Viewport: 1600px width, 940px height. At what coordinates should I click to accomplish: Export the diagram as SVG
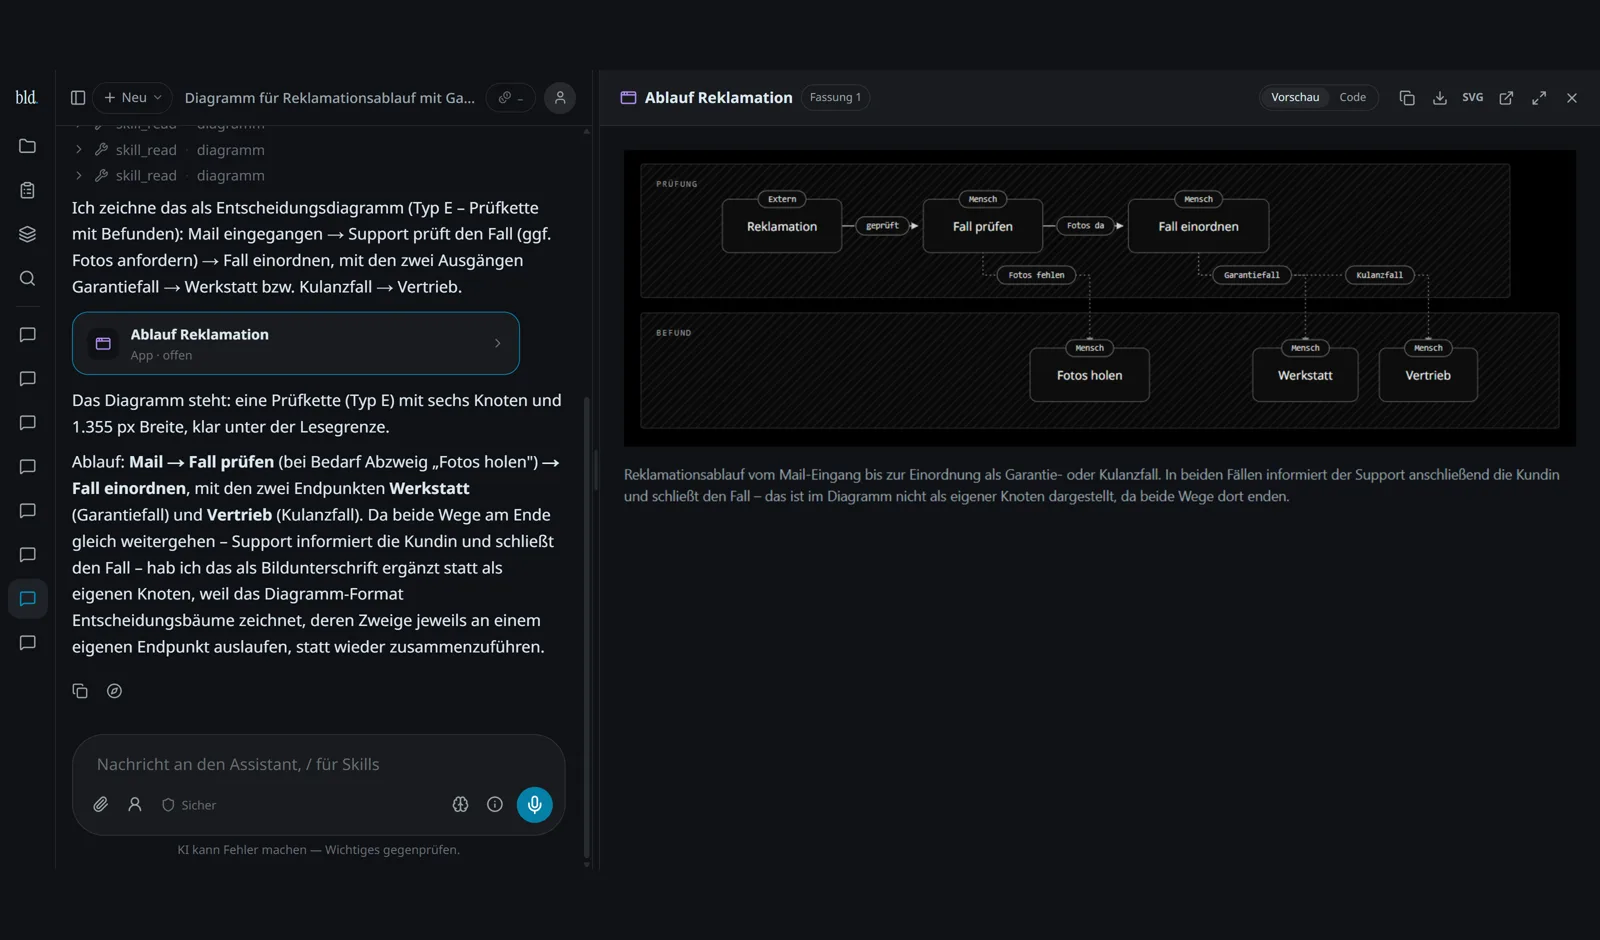[1473, 97]
